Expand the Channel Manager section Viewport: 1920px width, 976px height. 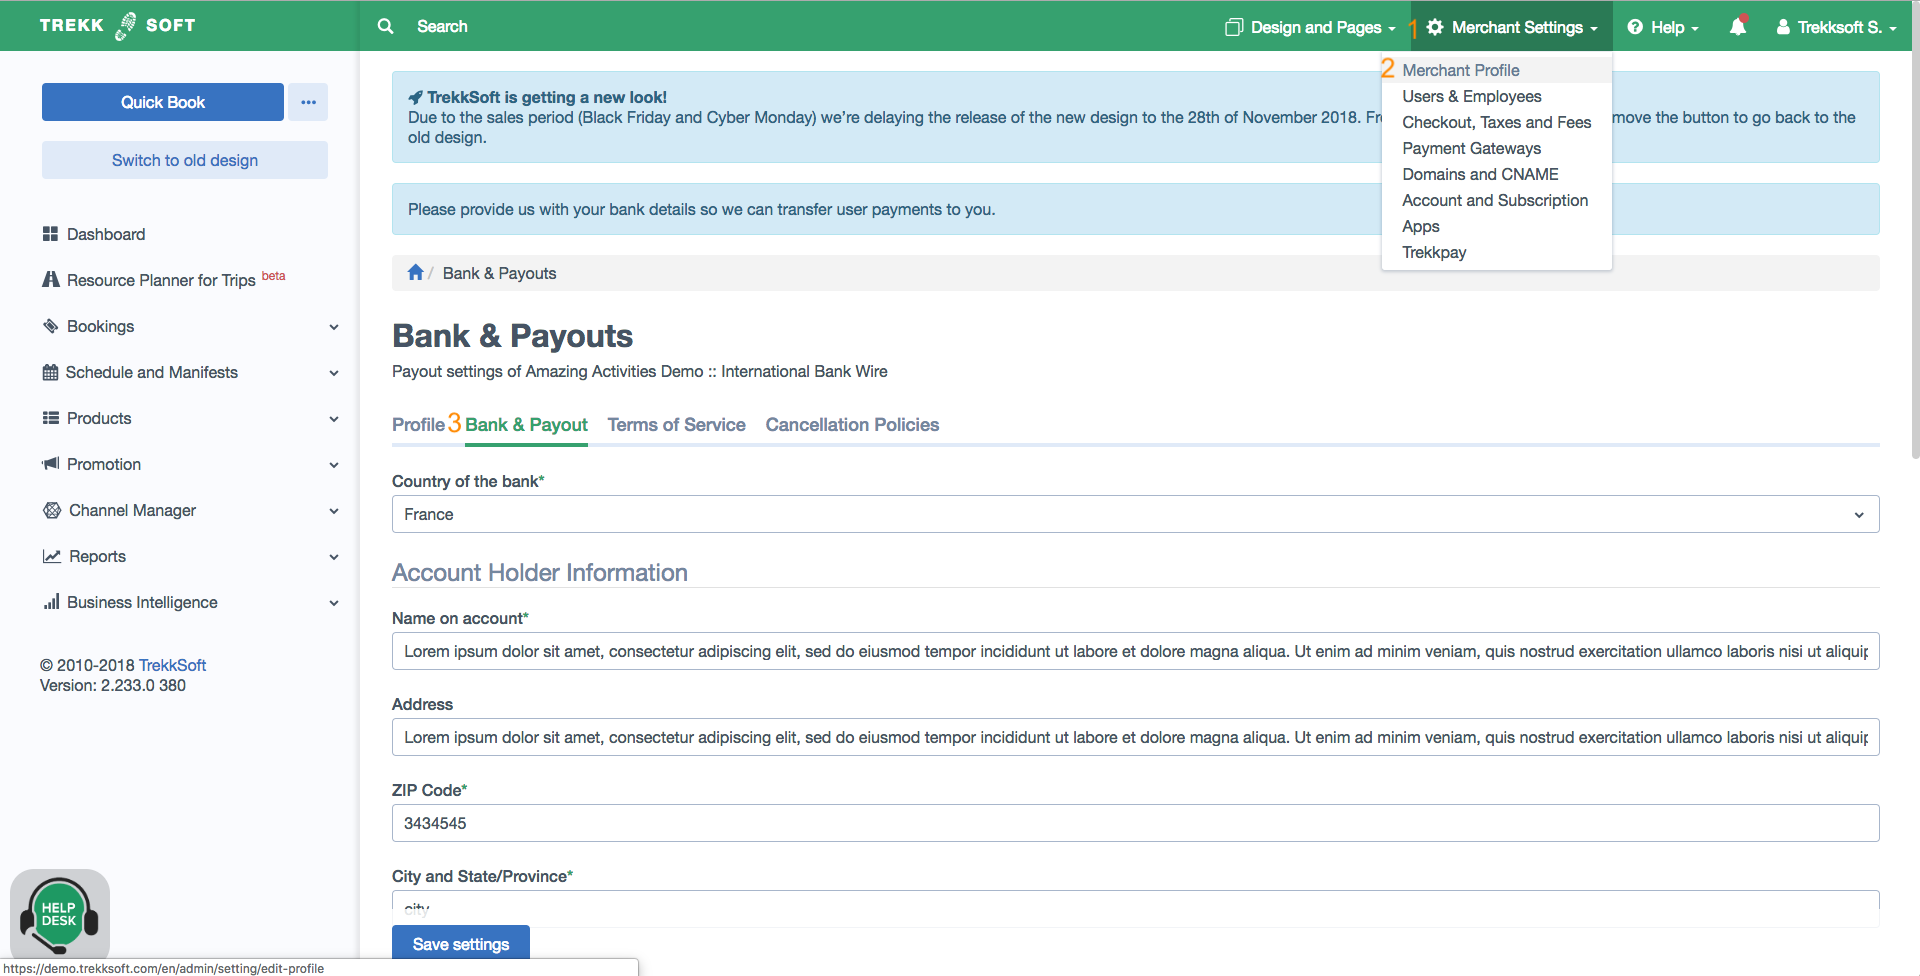[334, 511]
